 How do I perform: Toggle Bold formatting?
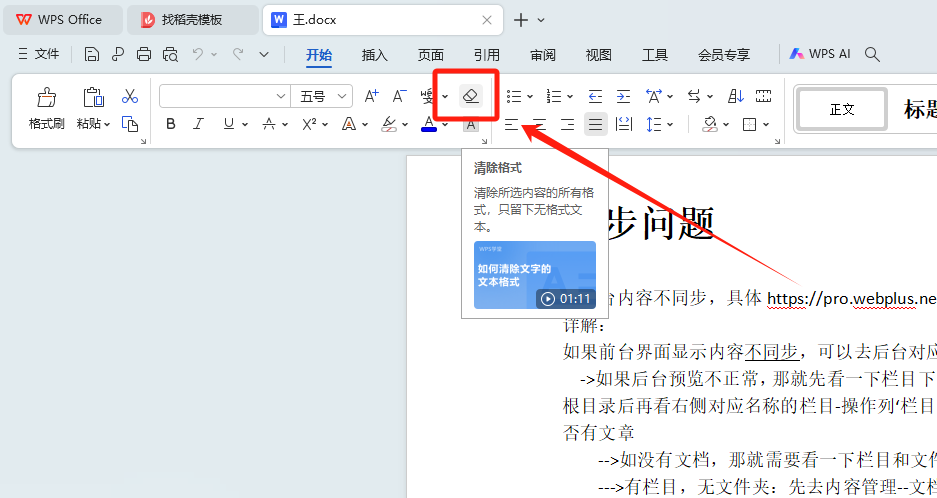coord(170,124)
